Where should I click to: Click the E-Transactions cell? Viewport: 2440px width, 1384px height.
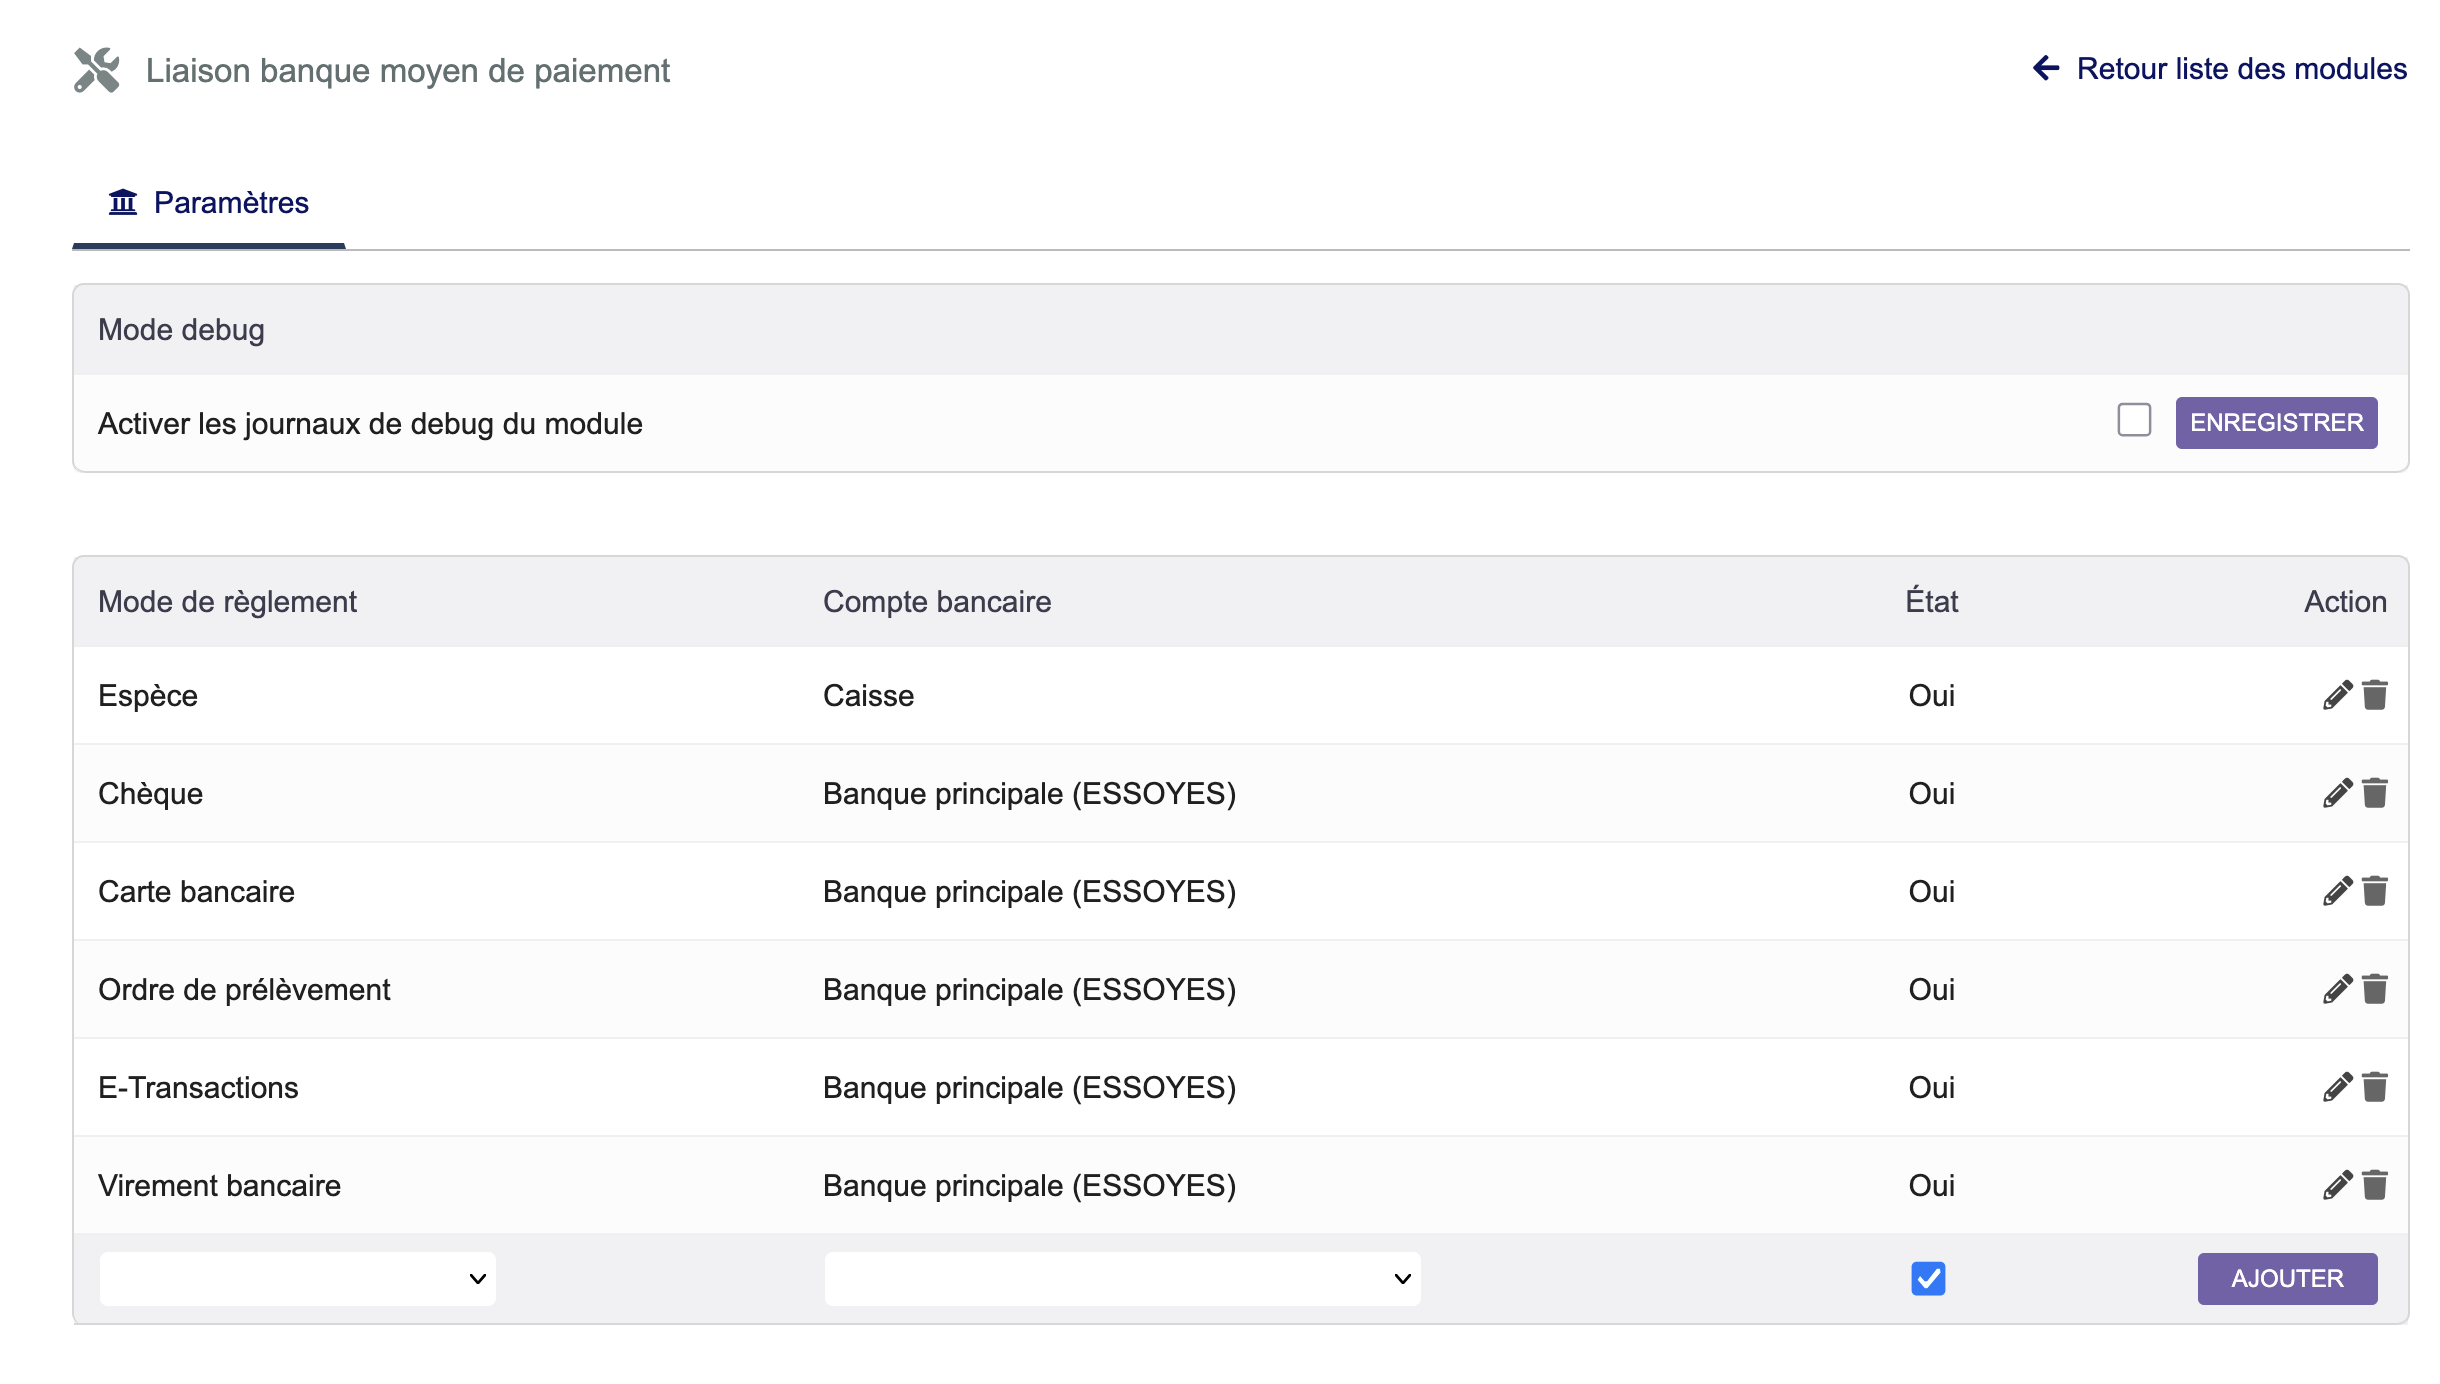(x=198, y=1088)
